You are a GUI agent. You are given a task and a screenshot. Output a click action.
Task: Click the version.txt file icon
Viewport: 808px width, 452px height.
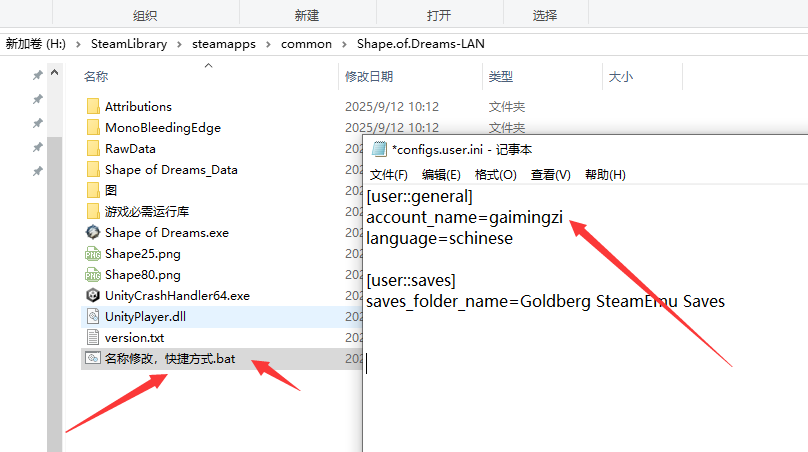pos(93,338)
